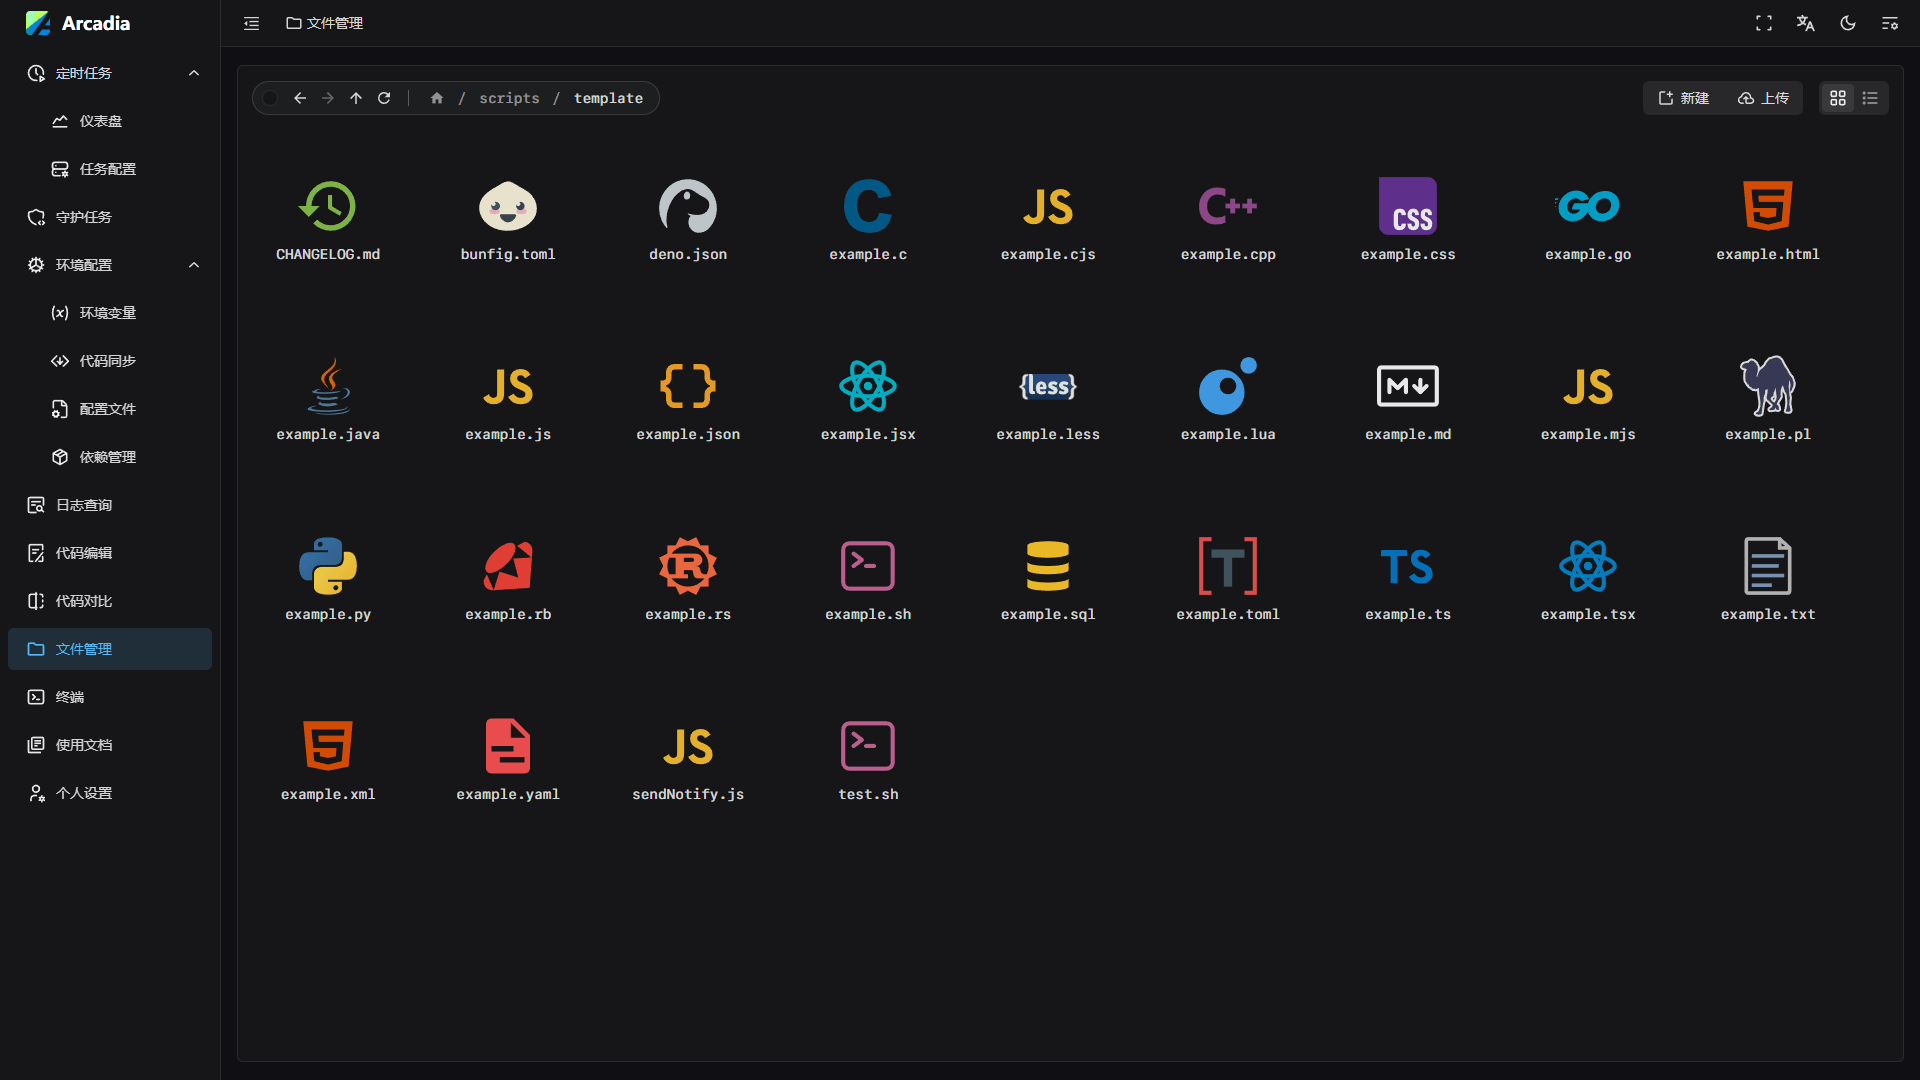Open 使用文档 documentation
The image size is (1920, 1080).
[110, 745]
